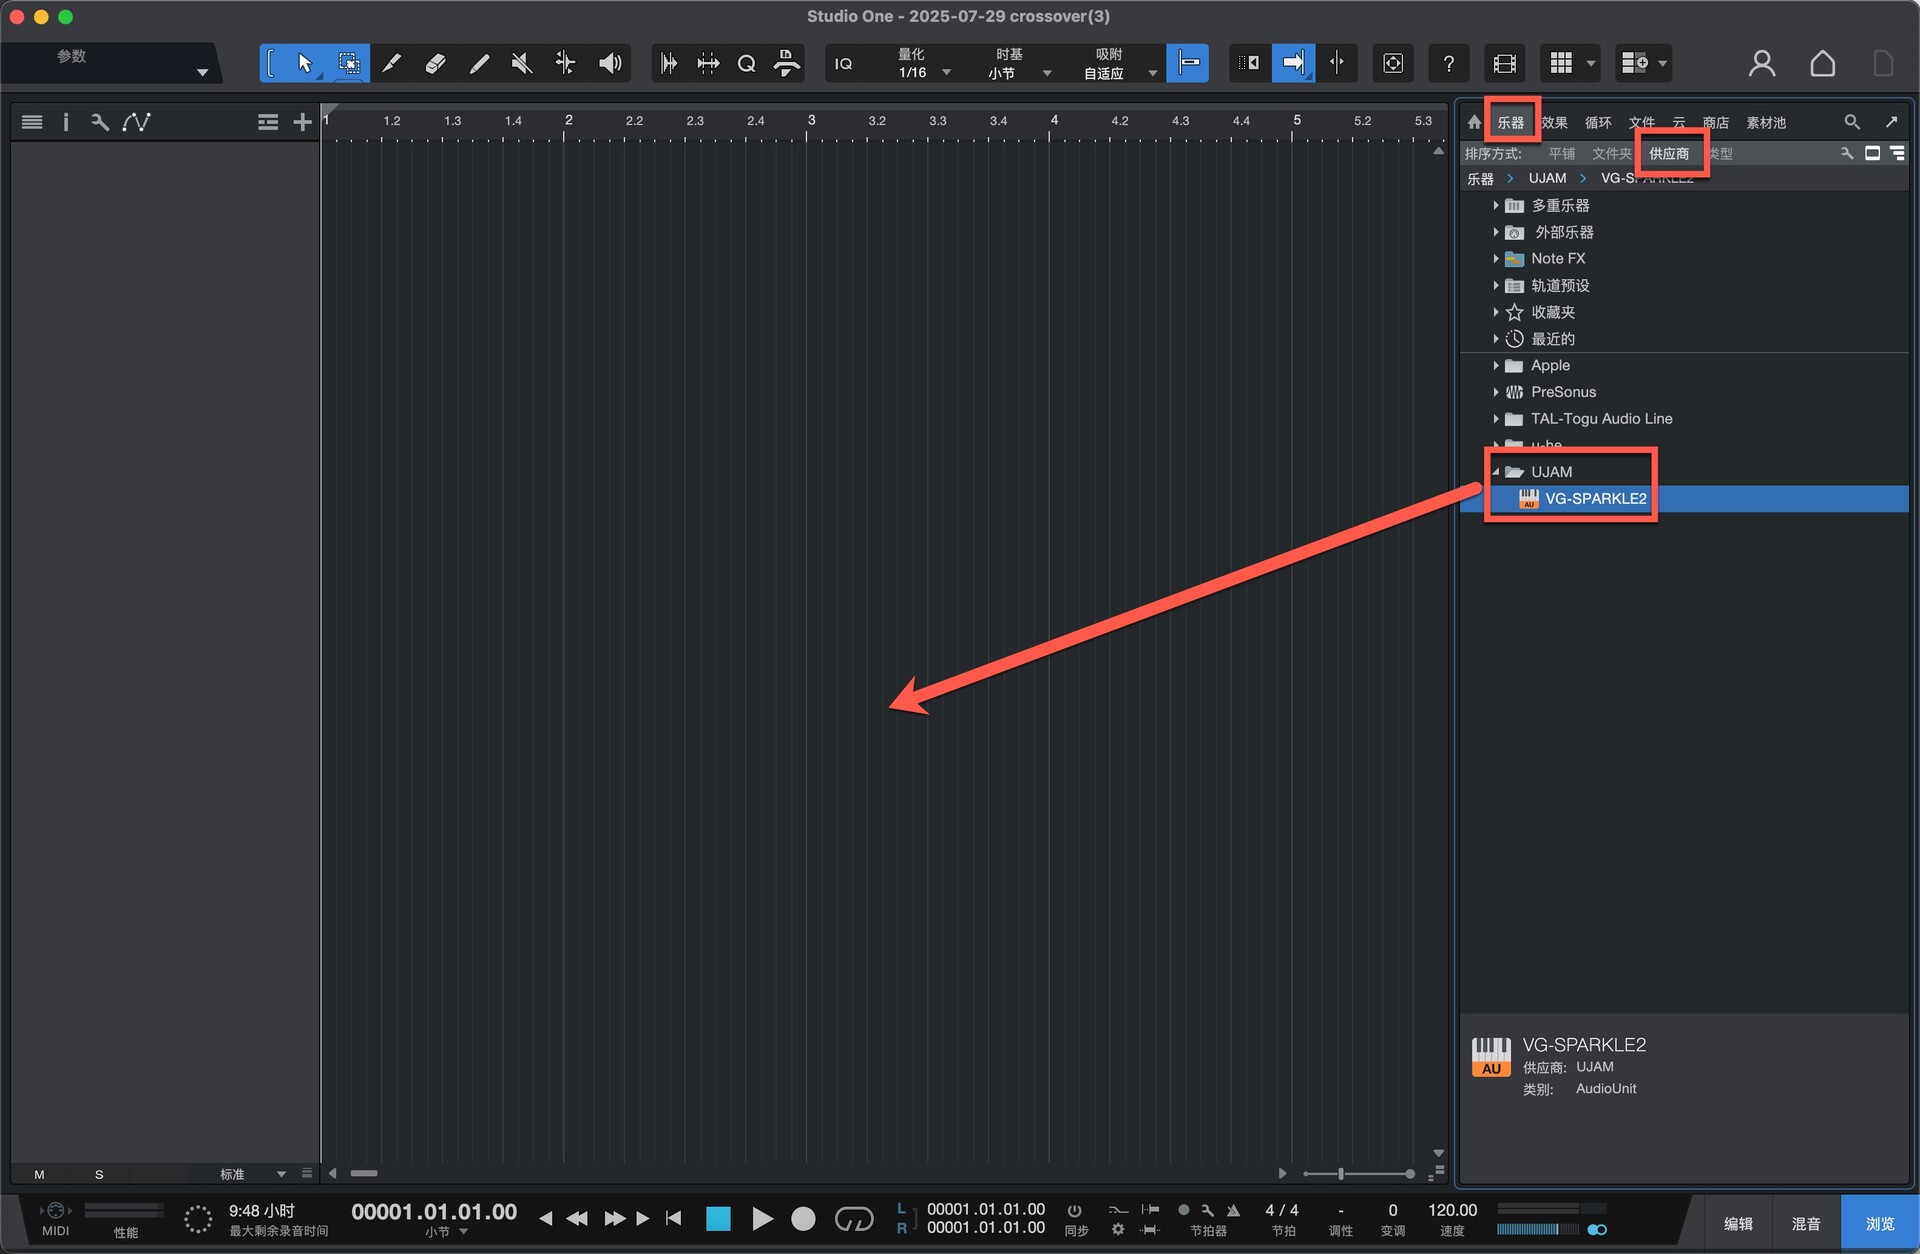The width and height of the screenshot is (1920, 1254).
Task: Select the Arrow tool
Action: [x=305, y=64]
